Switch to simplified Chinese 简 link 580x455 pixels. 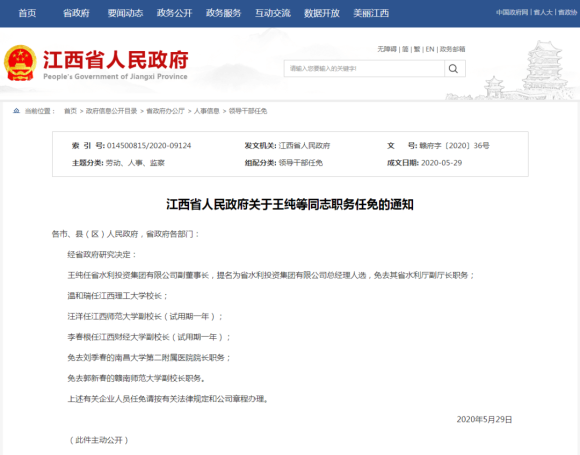click(x=405, y=49)
